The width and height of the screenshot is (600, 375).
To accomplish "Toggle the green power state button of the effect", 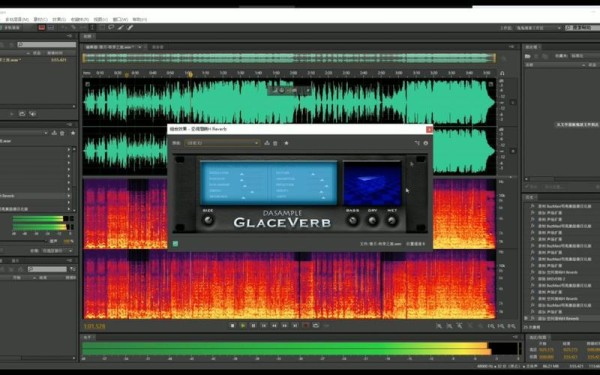I will click(x=175, y=243).
